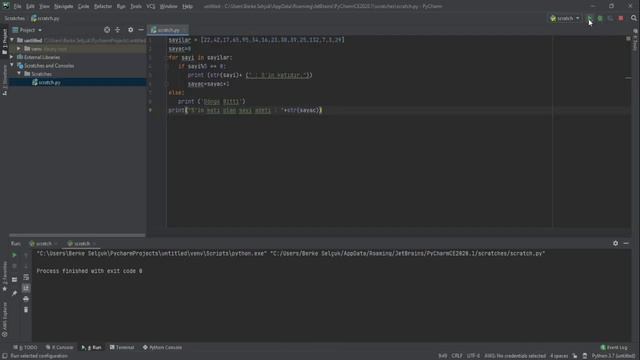640x360 pixels.
Task: Open the Python Console tool window
Action: (x=162, y=347)
